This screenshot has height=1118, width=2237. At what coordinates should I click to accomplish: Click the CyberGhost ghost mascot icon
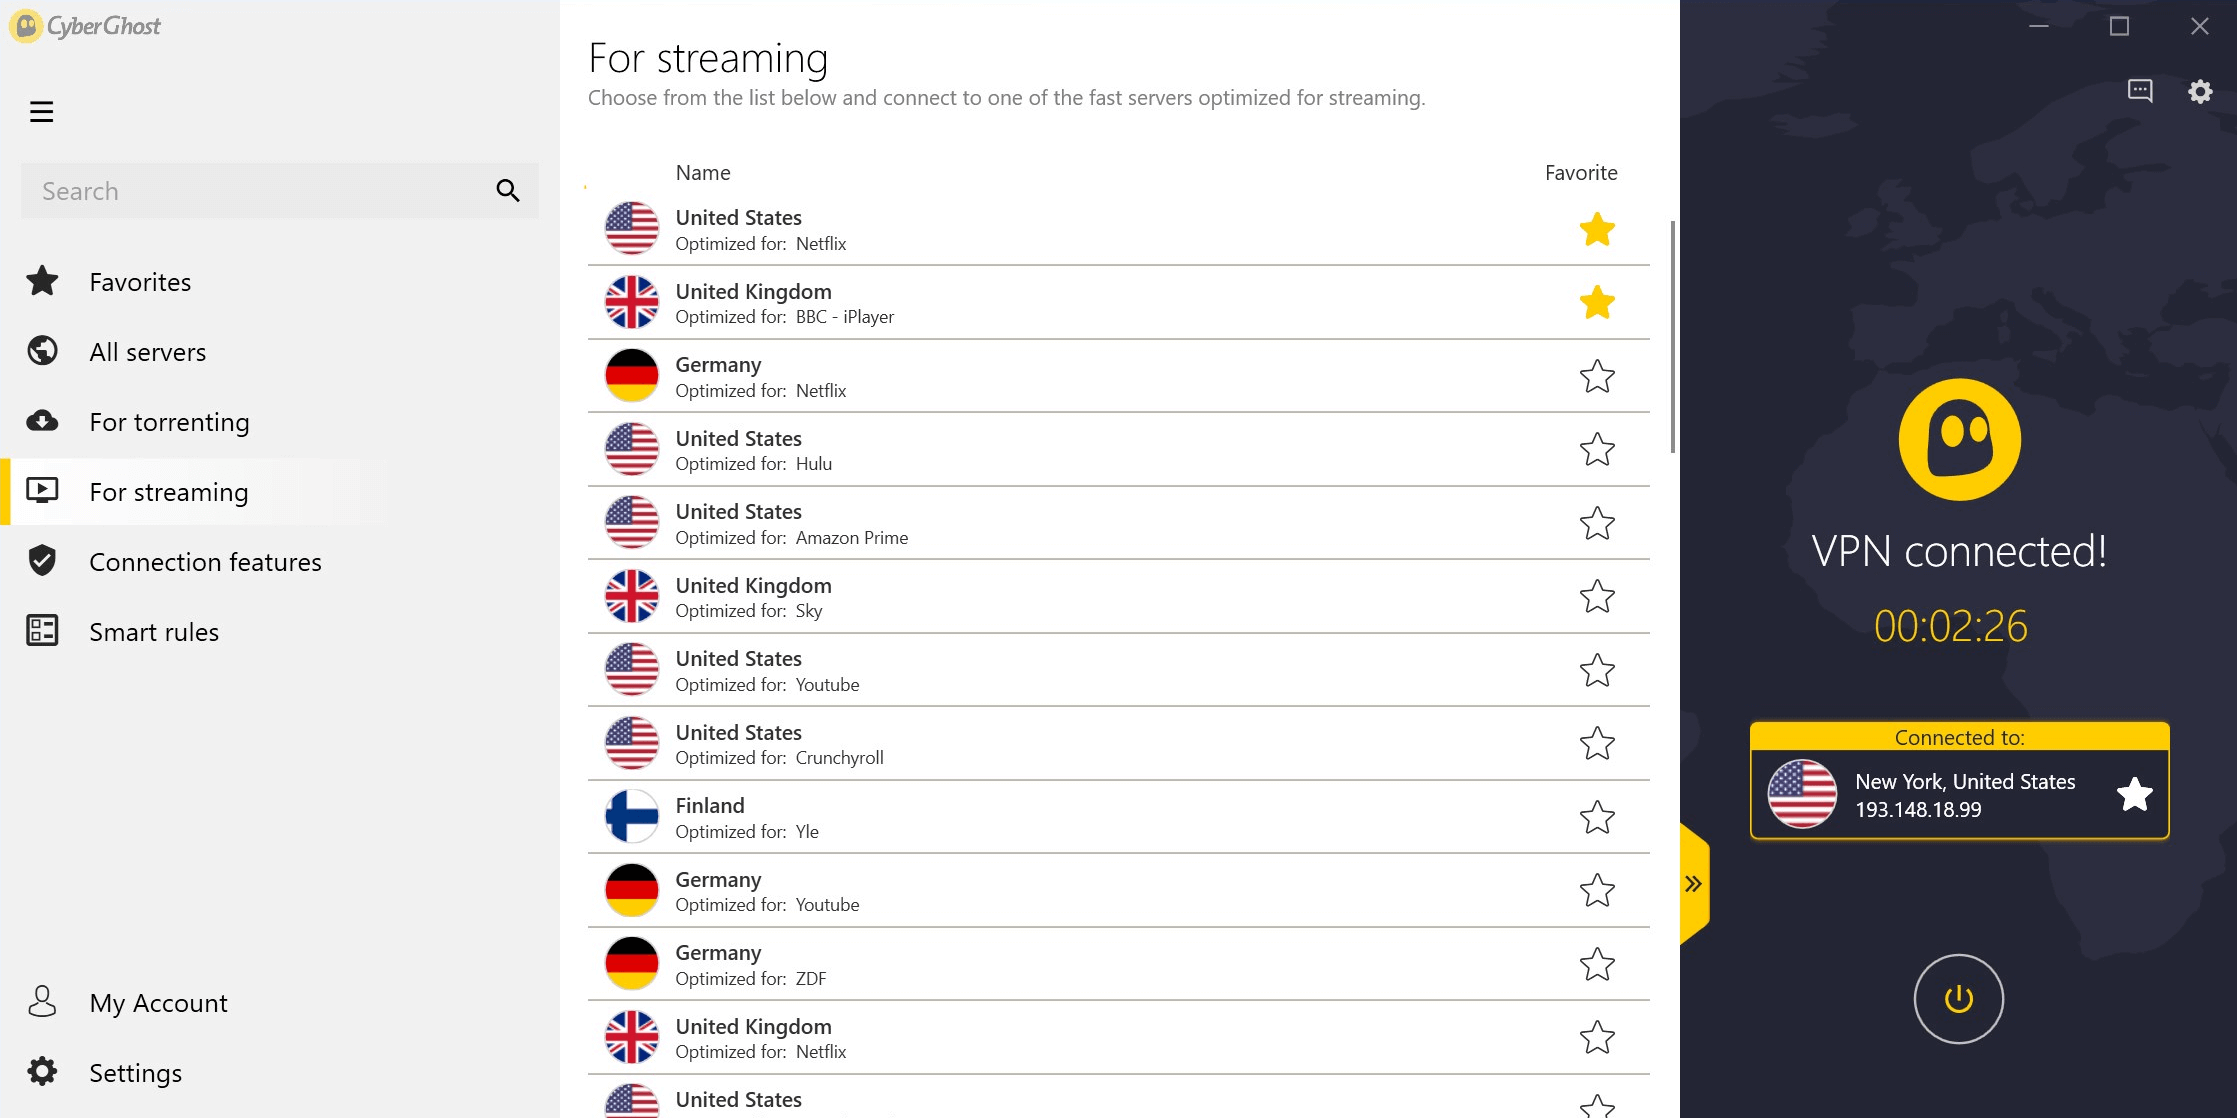point(1960,438)
